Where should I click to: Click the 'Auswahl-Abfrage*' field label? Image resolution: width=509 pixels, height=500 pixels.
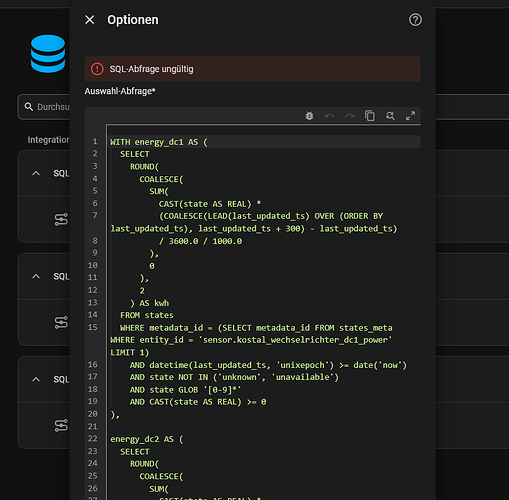pos(120,91)
